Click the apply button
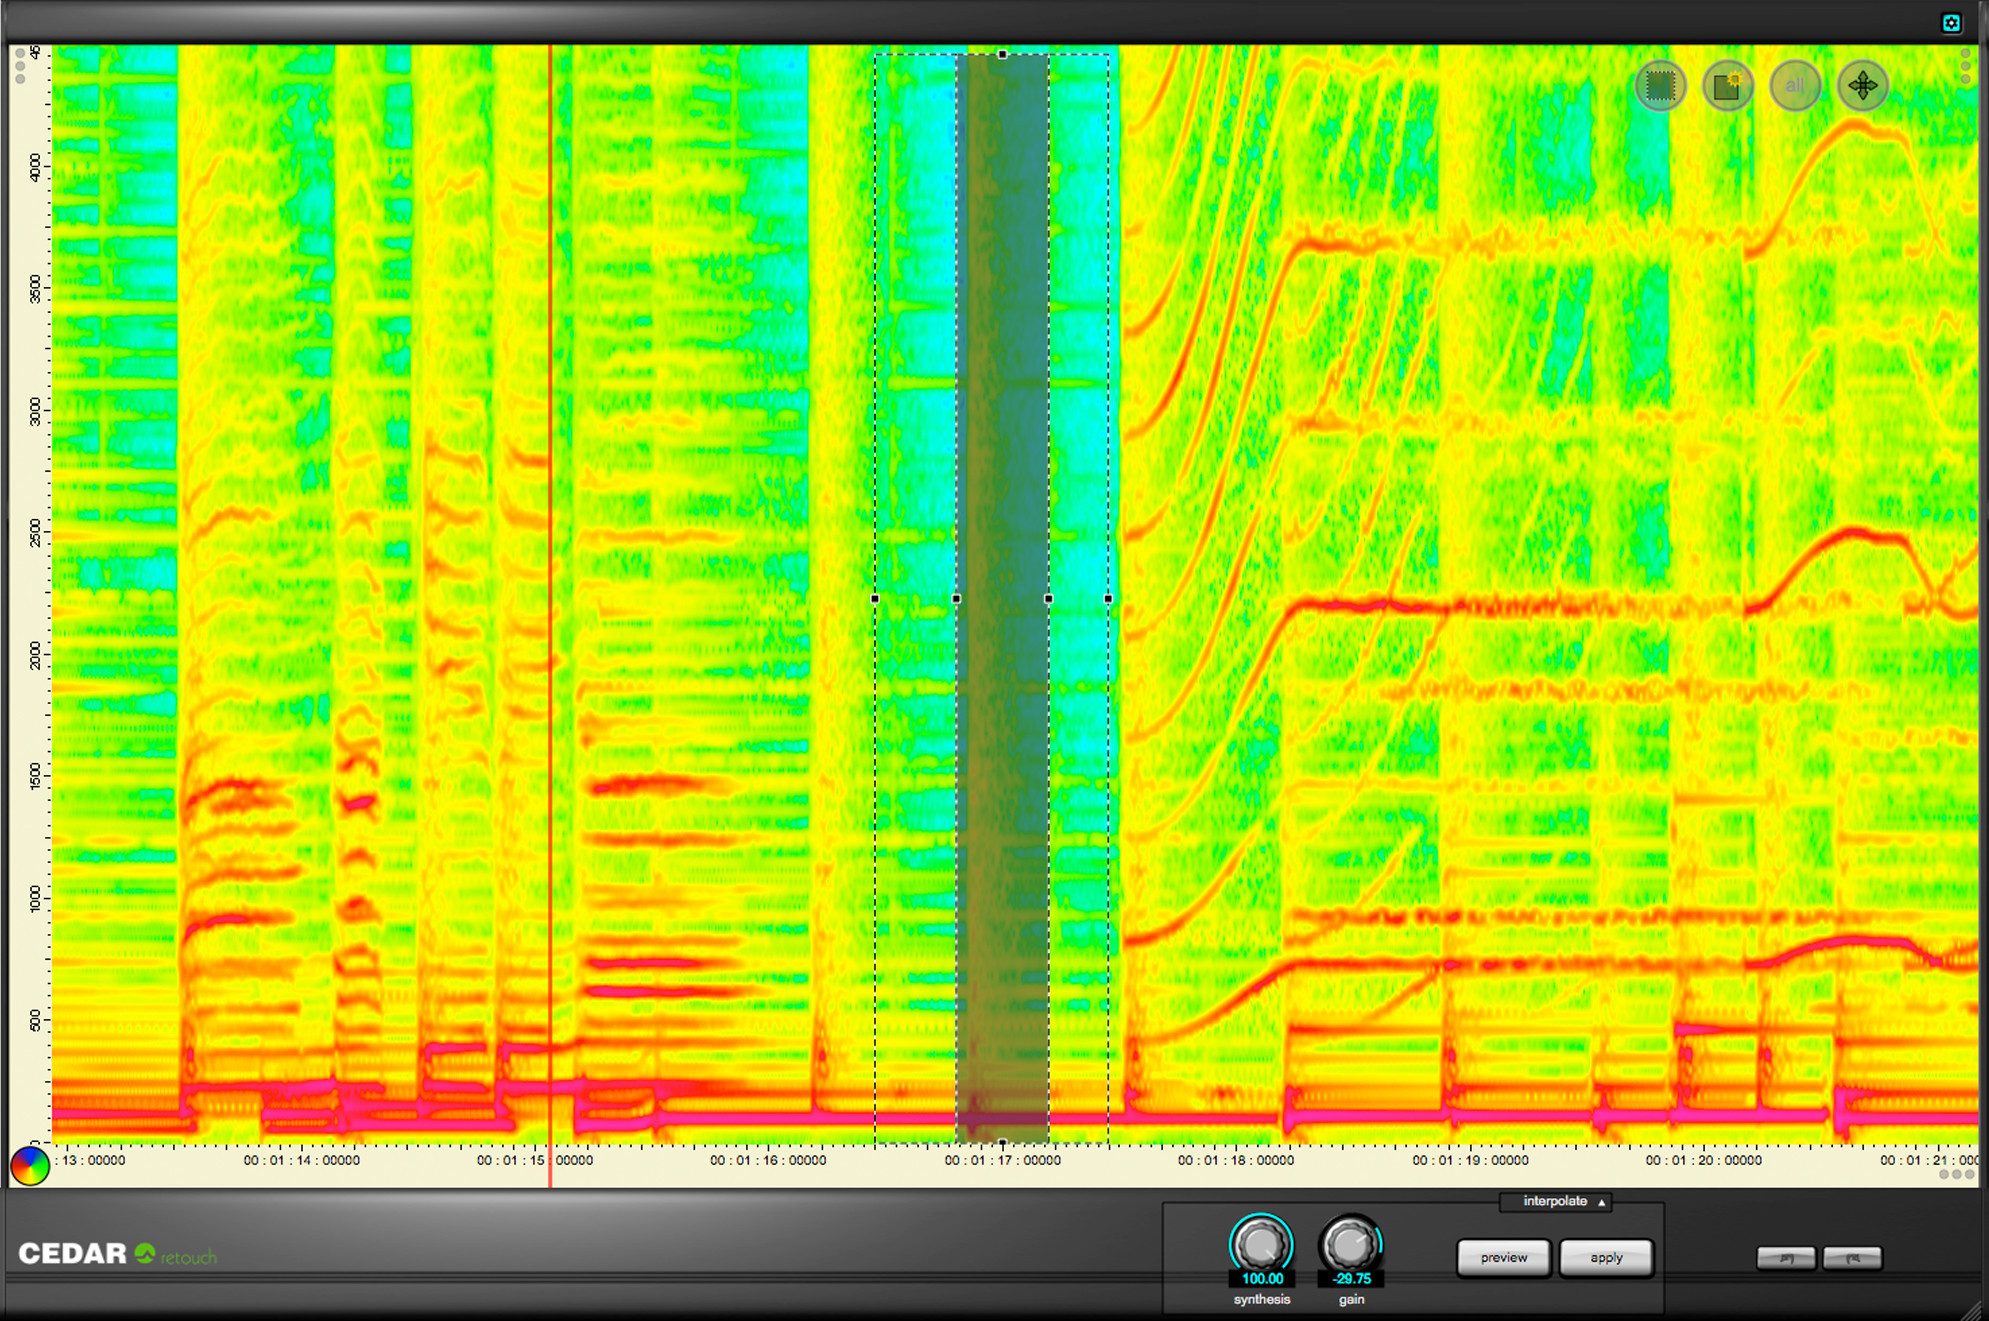This screenshot has width=1989, height=1321. click(x=1606, y=1258)
